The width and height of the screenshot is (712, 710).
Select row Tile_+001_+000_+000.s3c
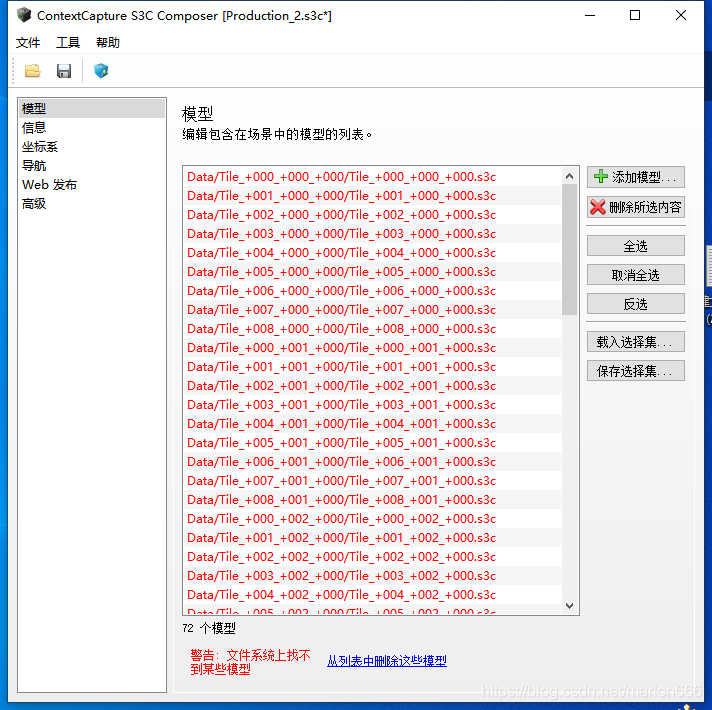tap(372, 196)
